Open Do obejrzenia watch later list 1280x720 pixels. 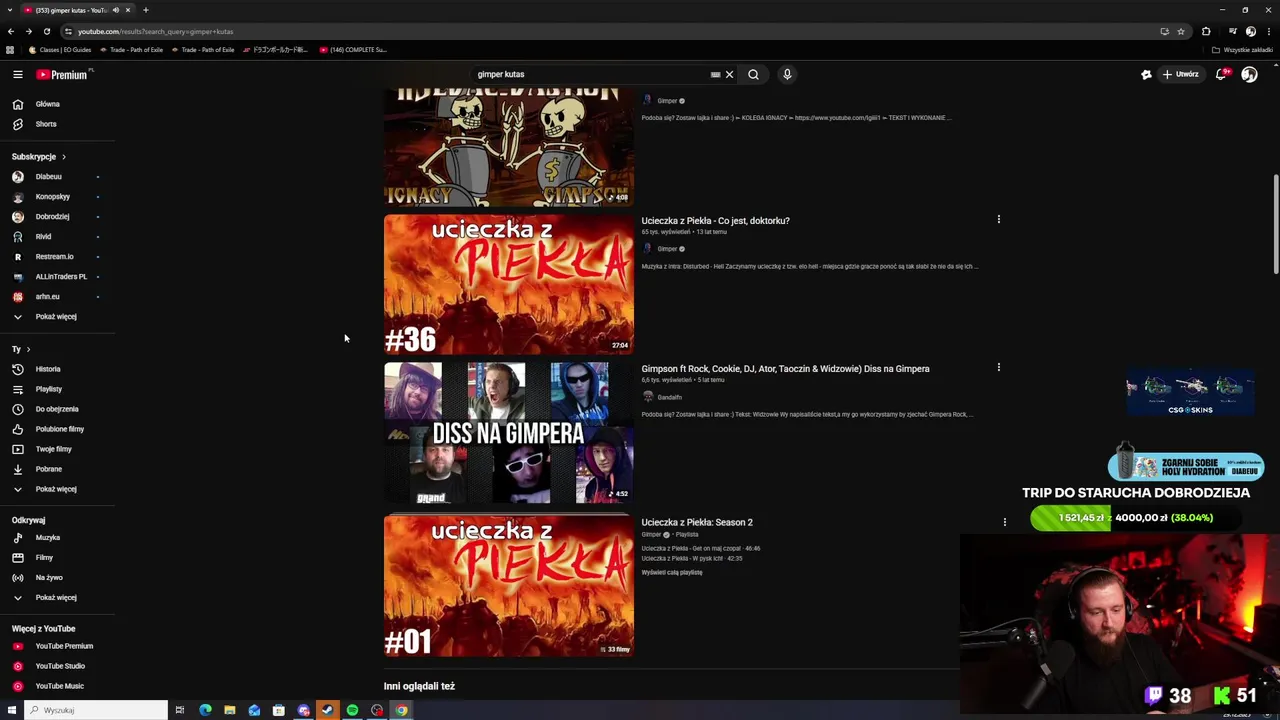[57, 409]
